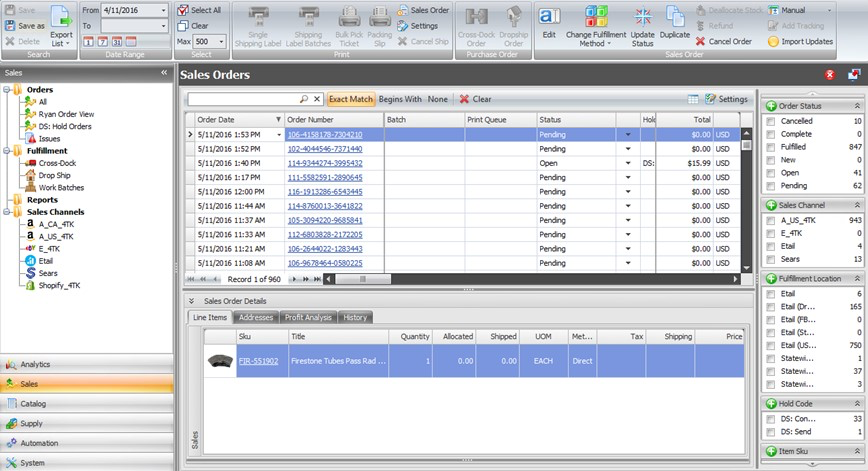Go to next record in grid navigator
Screen dimensions: 868x471
[x=294, y=280]
